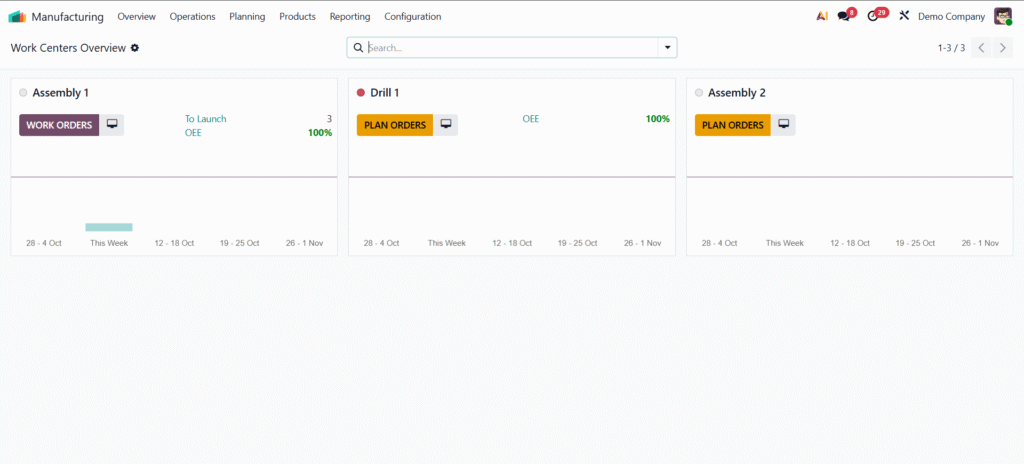Toggle Assembly 1 status indicator dot

pyautogui.click(x=23, y=93)
